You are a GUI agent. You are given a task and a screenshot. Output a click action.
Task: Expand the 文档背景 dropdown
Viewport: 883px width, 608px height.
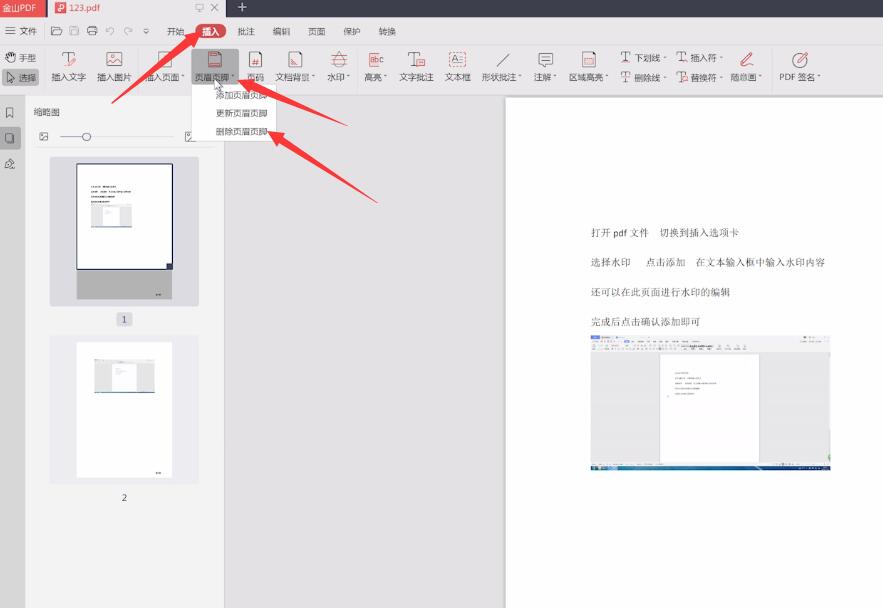295,67
